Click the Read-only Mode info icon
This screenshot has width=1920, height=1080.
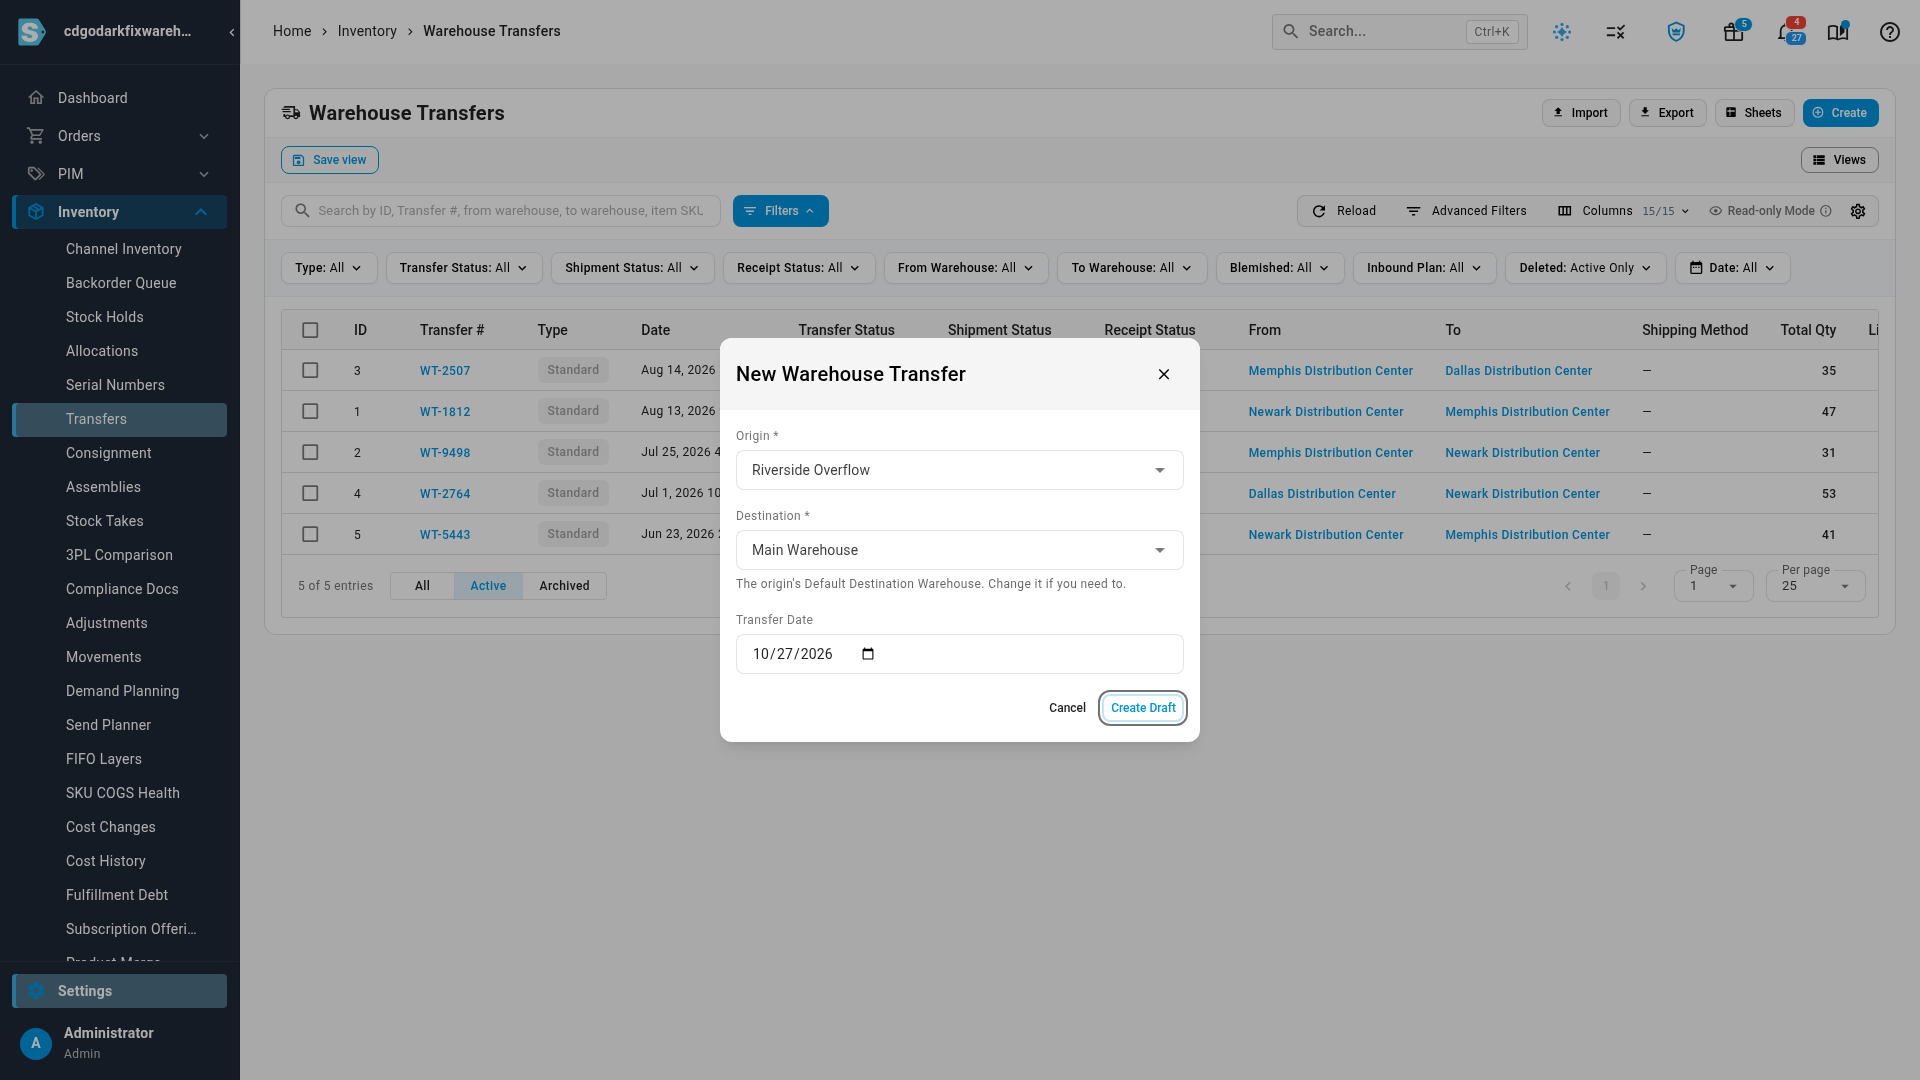point(1826,211)
